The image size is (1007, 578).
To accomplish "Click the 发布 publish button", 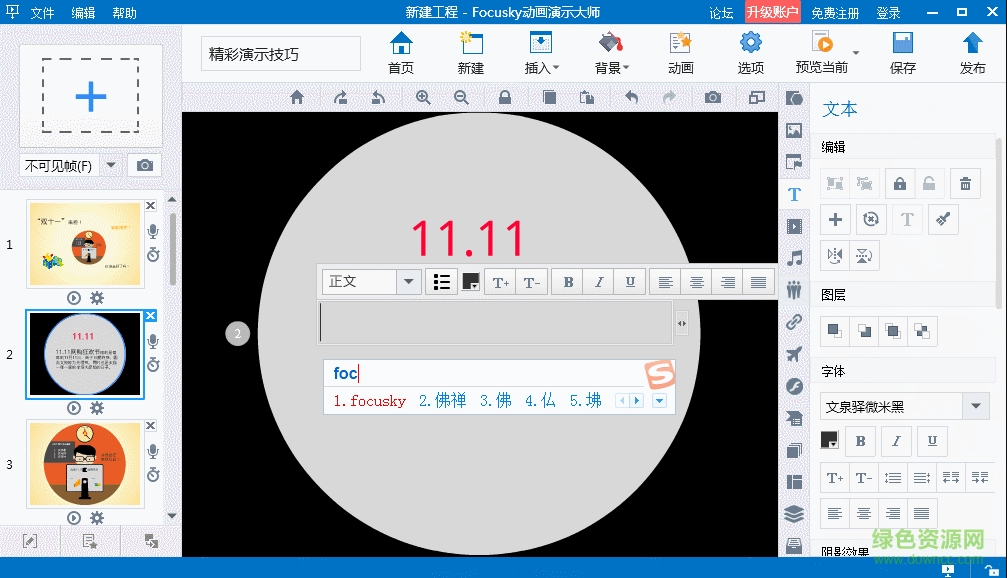I will pos(971,55).
